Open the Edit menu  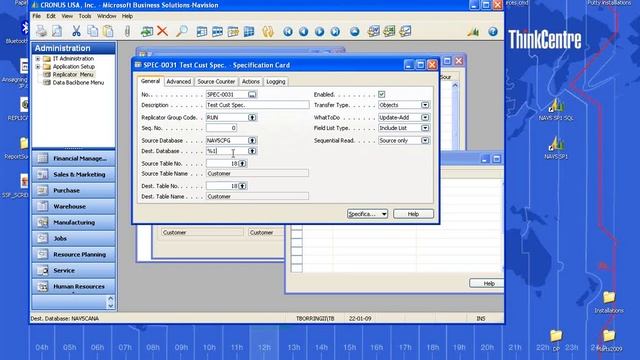pyautogui.click(x=51, y=16)
